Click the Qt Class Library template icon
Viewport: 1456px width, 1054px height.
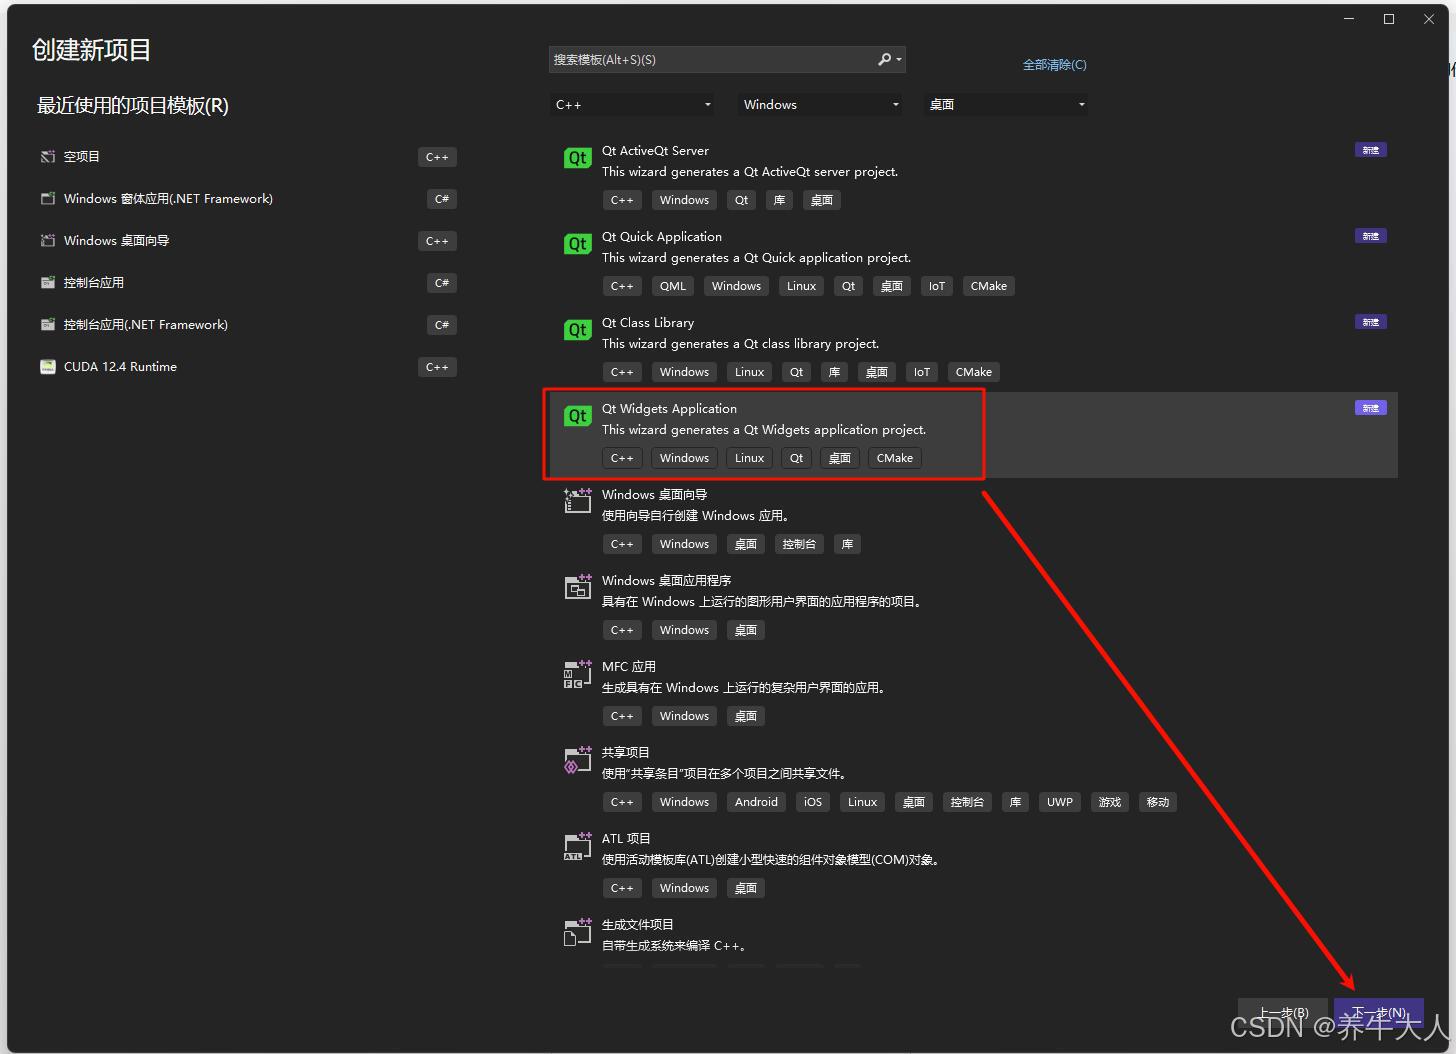(x=578, y=330)
